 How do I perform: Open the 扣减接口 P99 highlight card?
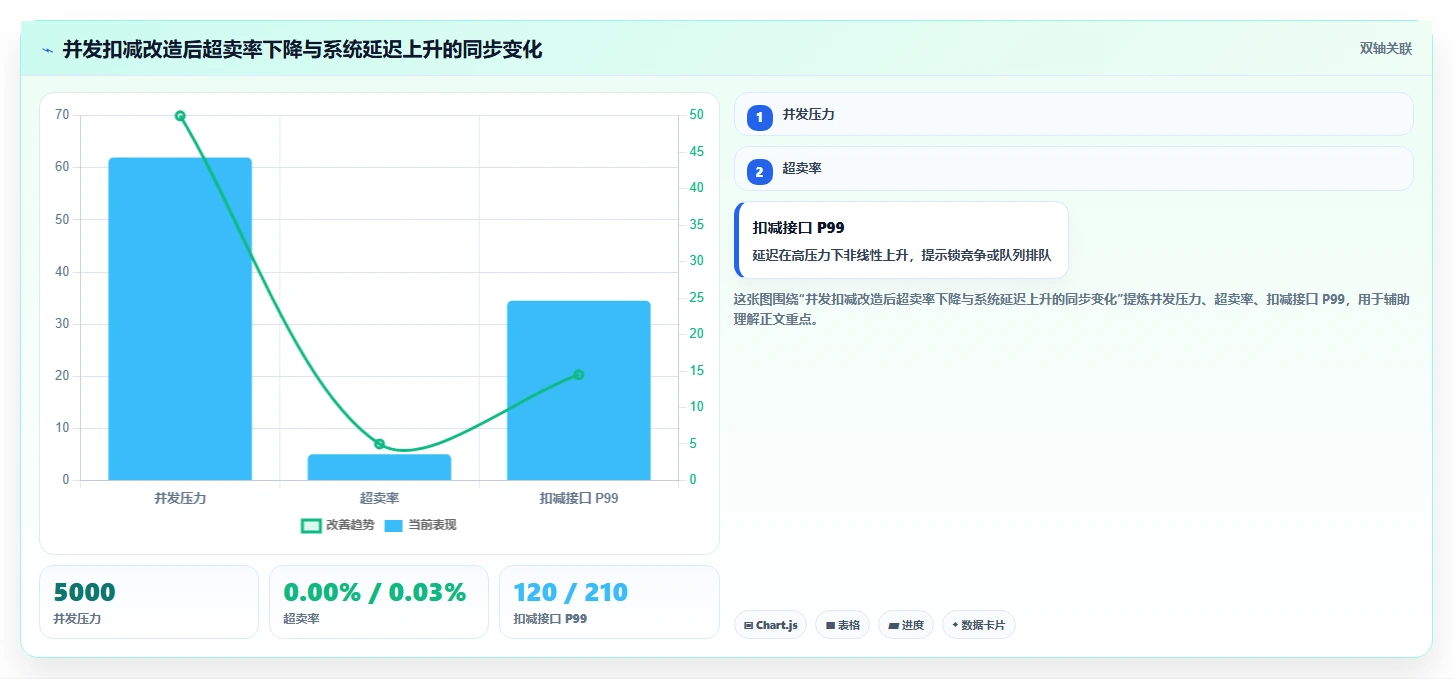click(901, 240)
